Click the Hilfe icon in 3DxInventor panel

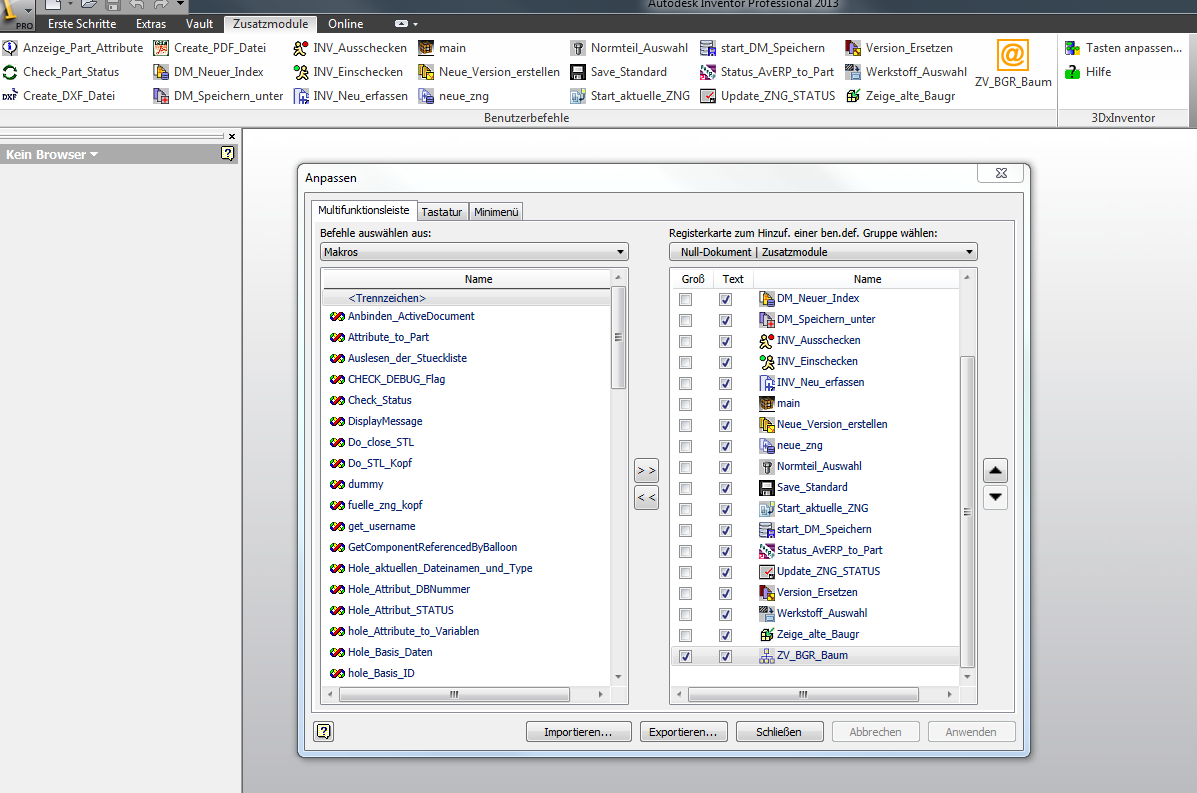coord(1072,71)
